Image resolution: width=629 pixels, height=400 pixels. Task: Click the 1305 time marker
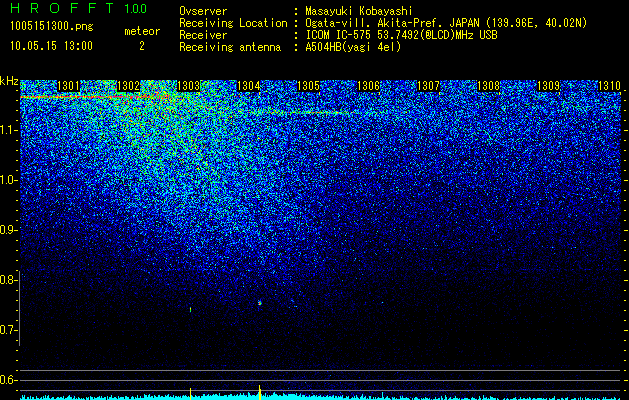click(308, 86)
